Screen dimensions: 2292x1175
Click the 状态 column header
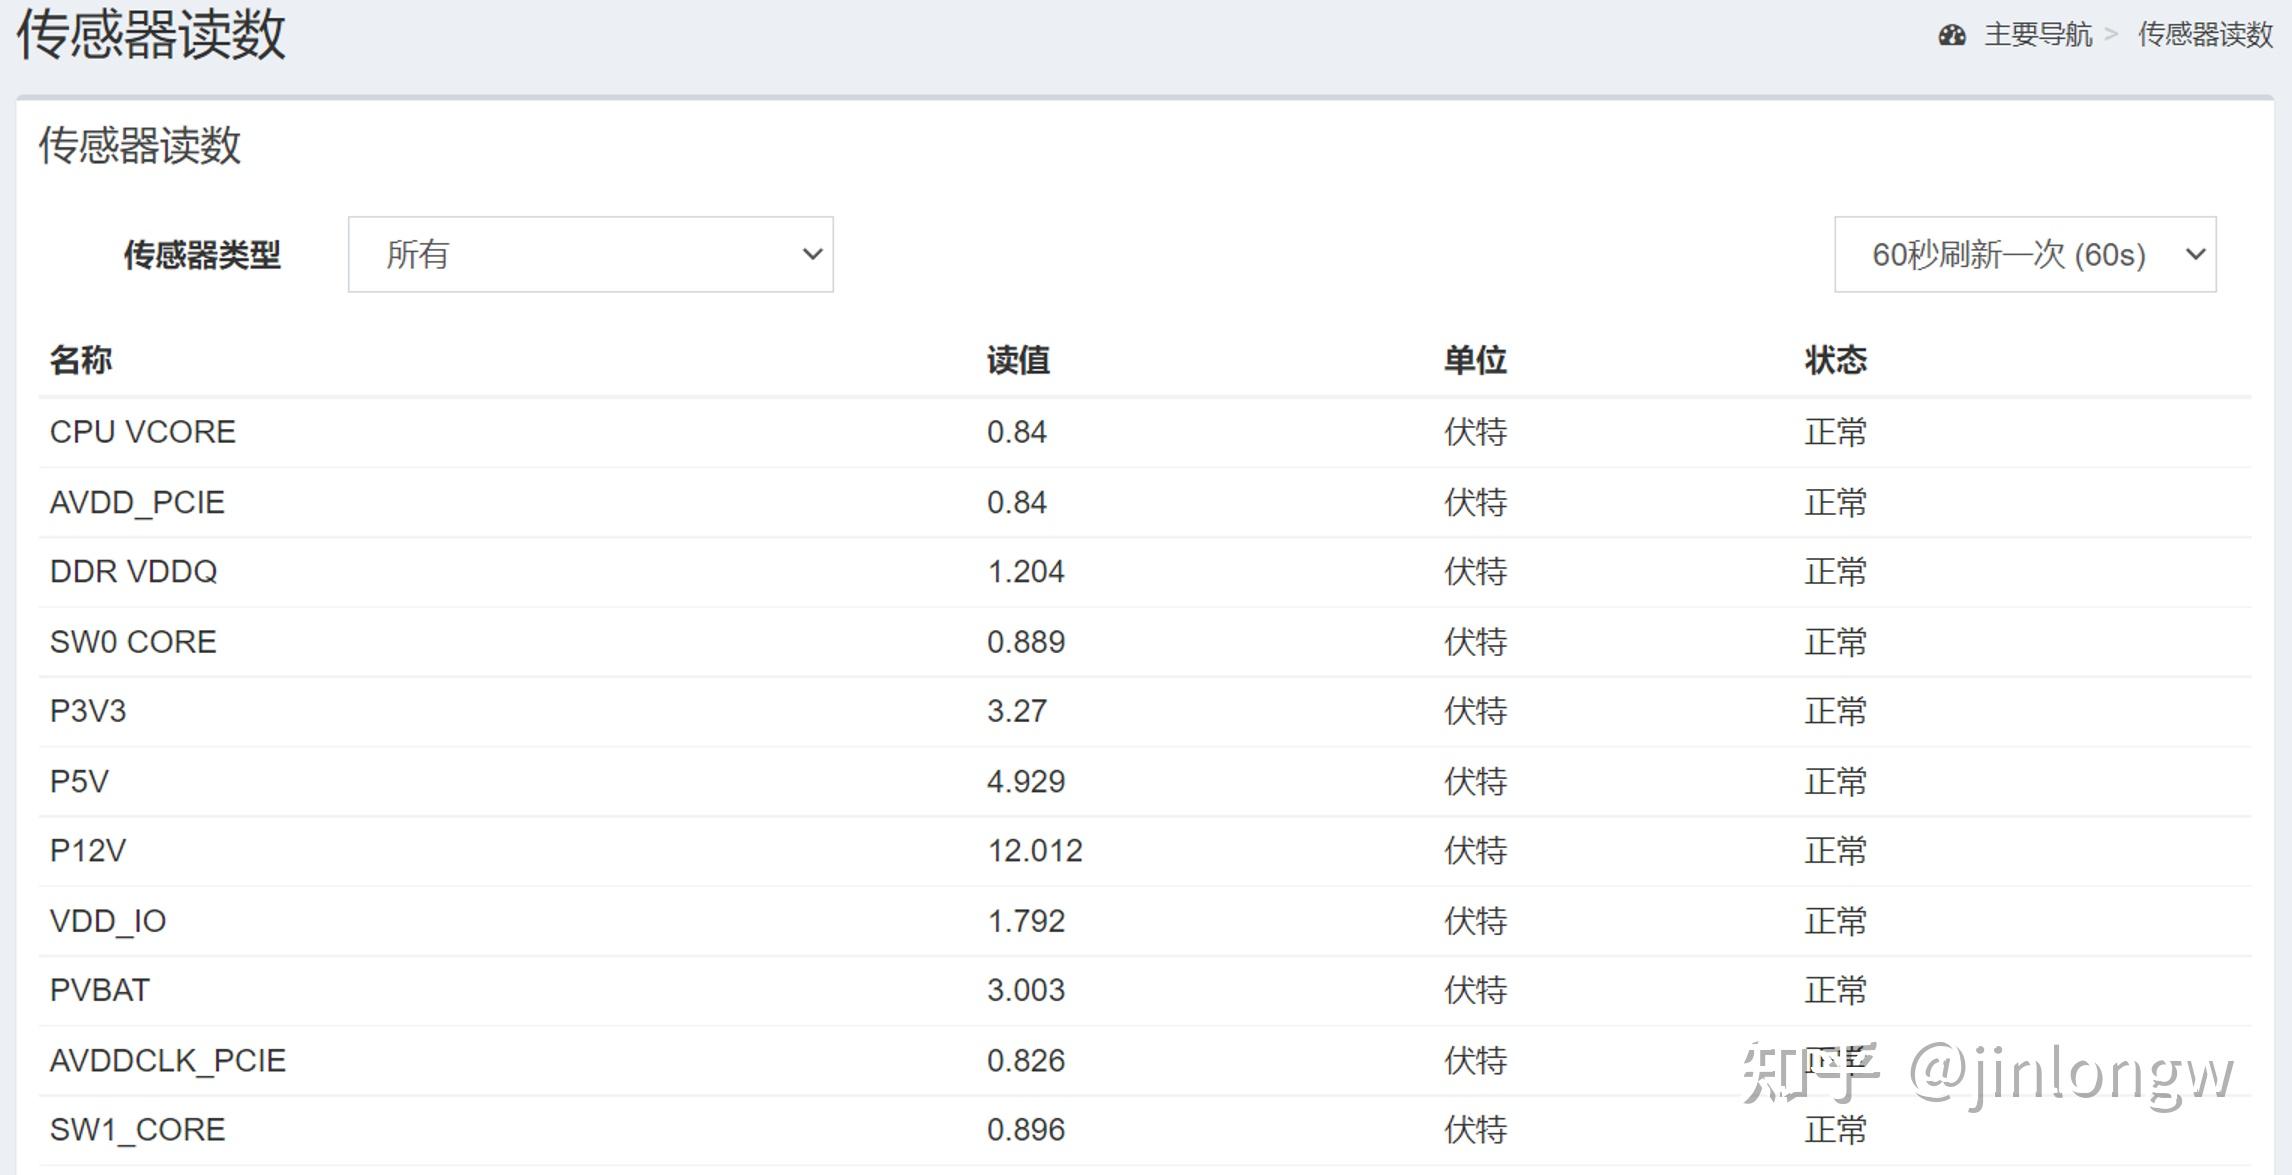click(x=1835, y=360)
